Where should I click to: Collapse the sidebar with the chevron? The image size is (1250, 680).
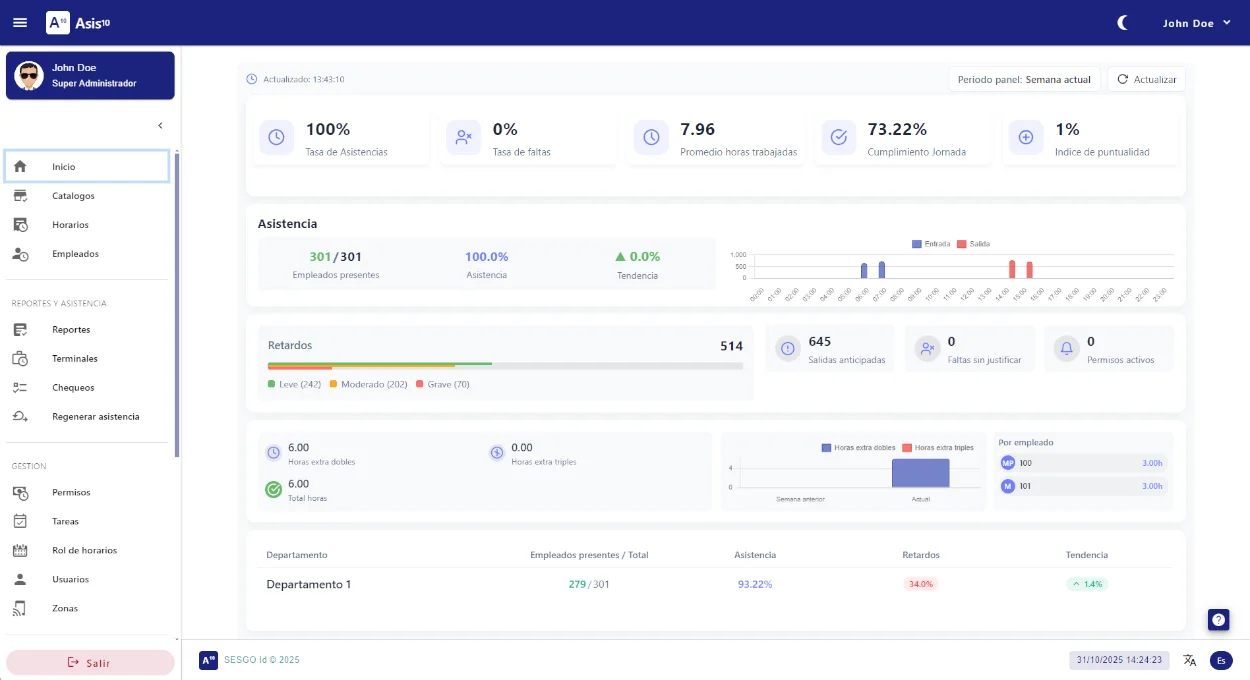tap(160, 125)
